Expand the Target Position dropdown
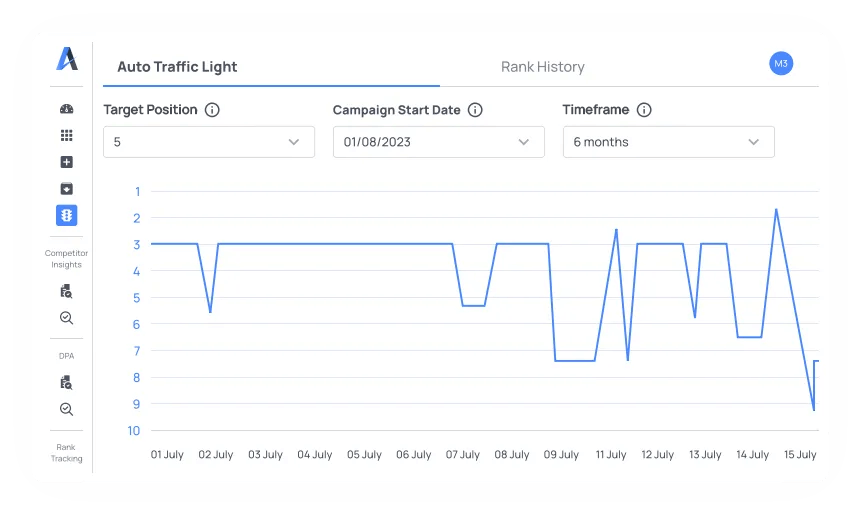Image resolution: width=861 pixels, height=515 pixels. point(209,142)
